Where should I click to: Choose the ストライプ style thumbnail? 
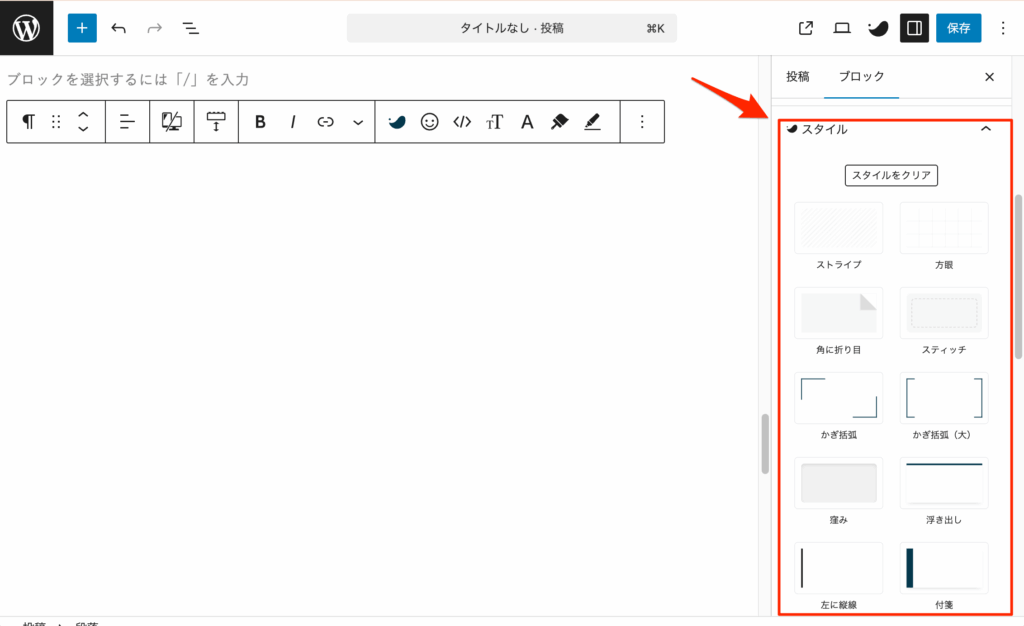(838, 228)
